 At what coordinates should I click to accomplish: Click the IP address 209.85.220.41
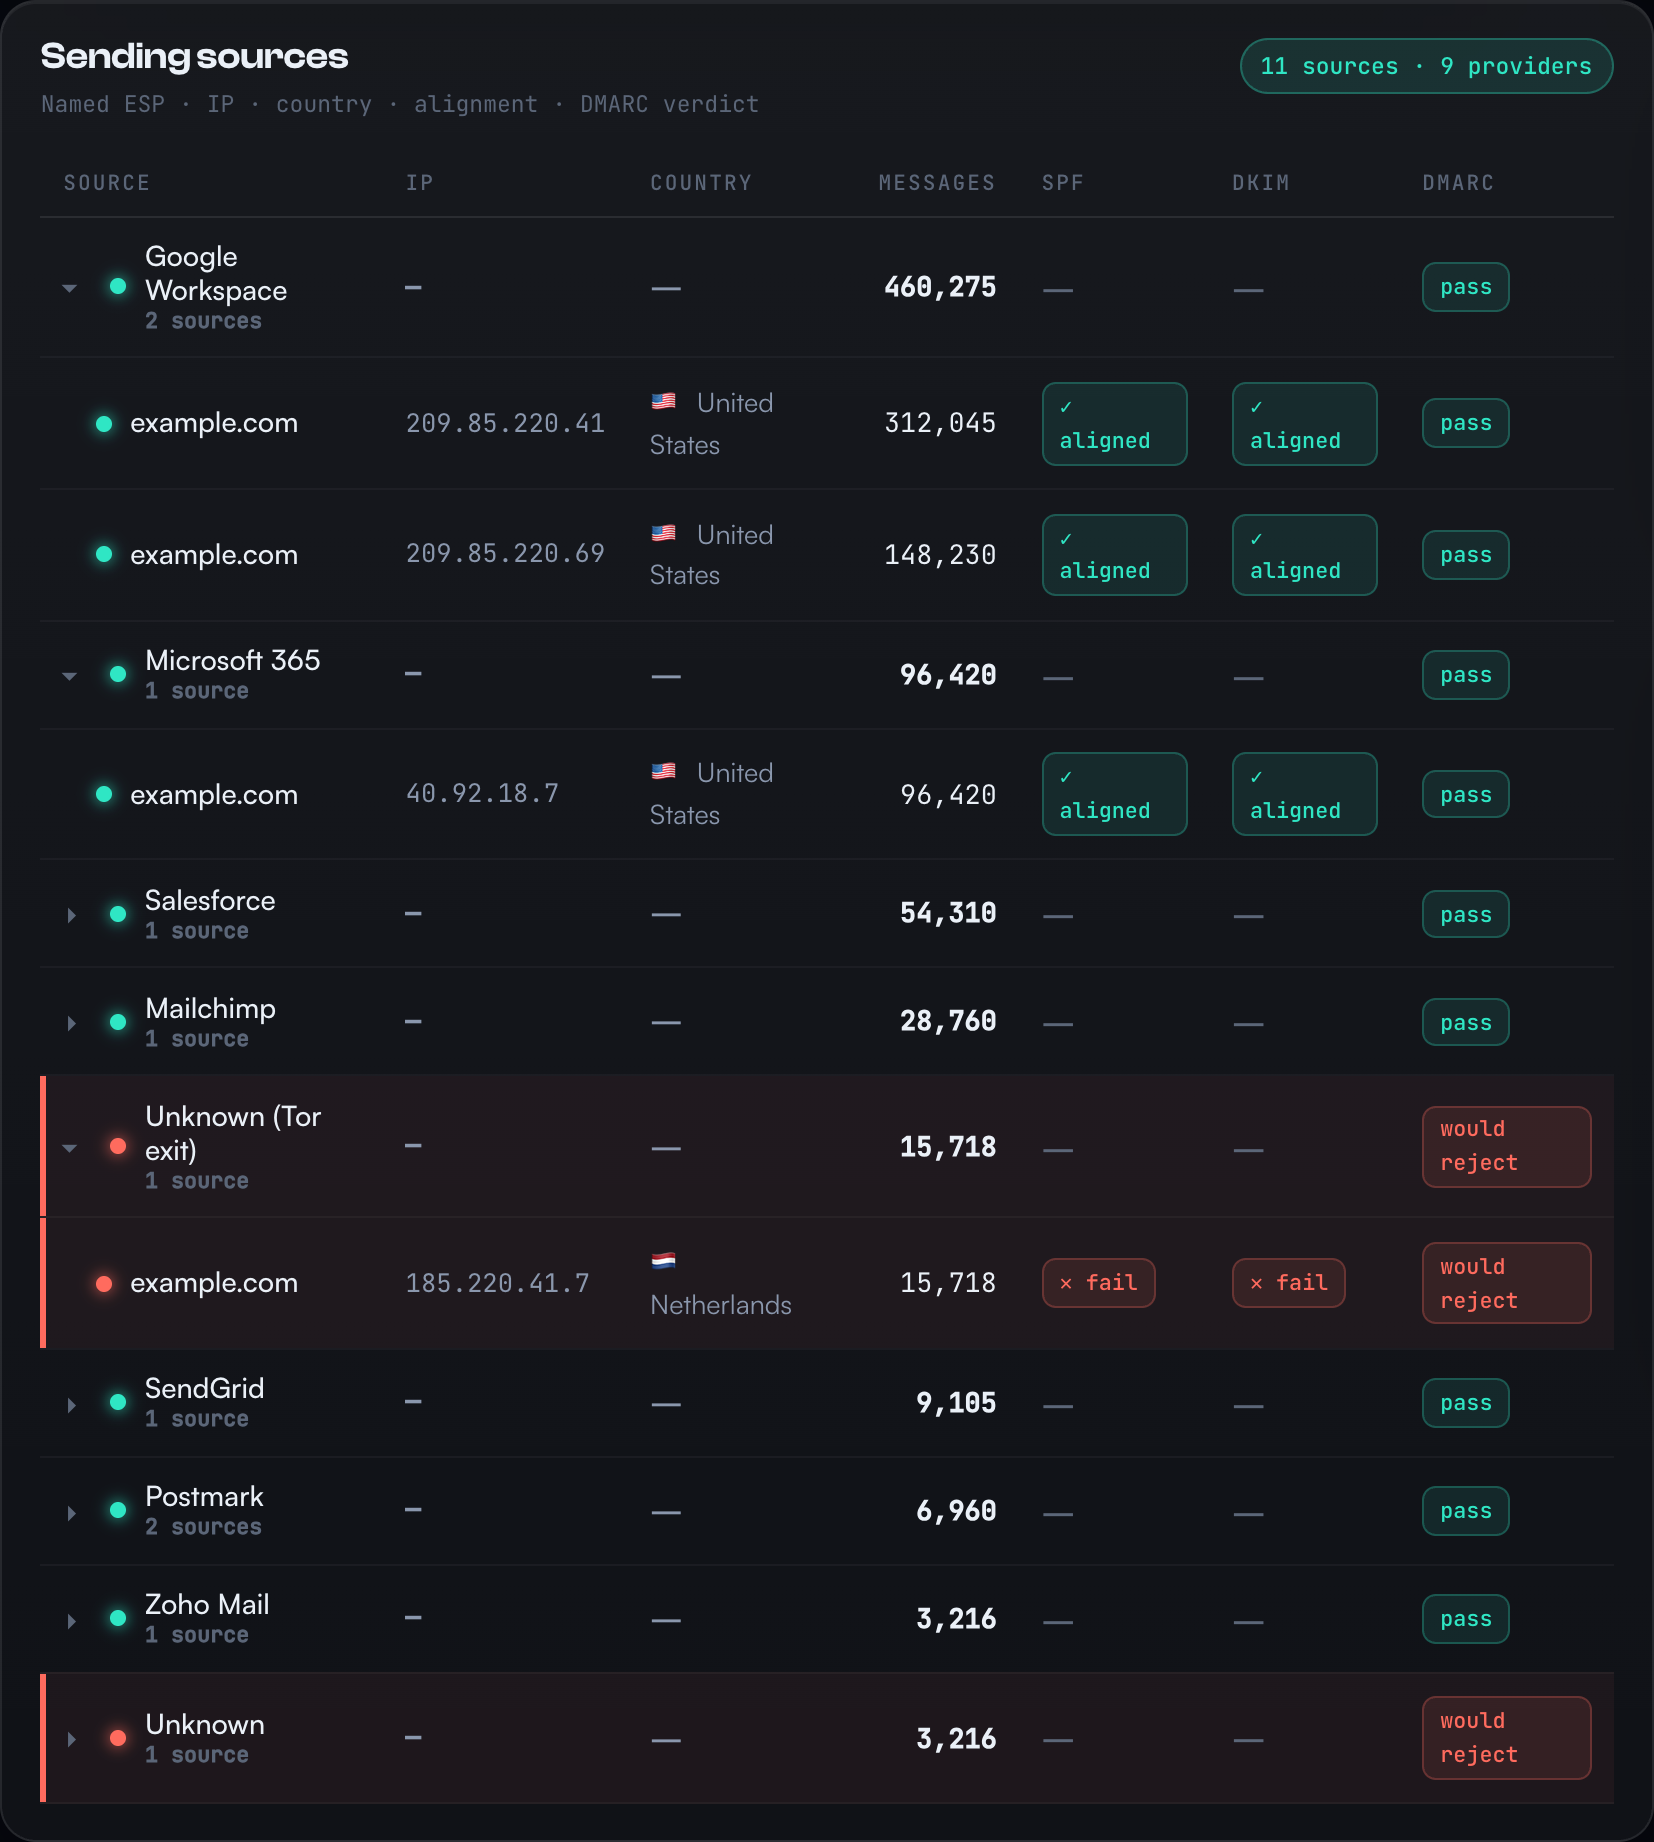click(x=505, y=424)
